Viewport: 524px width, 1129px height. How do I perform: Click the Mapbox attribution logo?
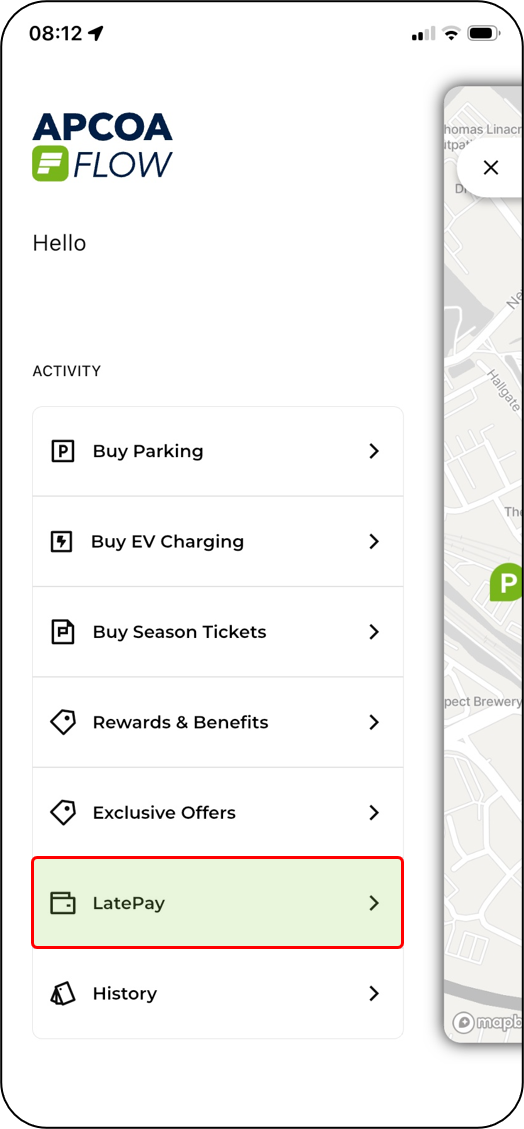(487, 1022)
